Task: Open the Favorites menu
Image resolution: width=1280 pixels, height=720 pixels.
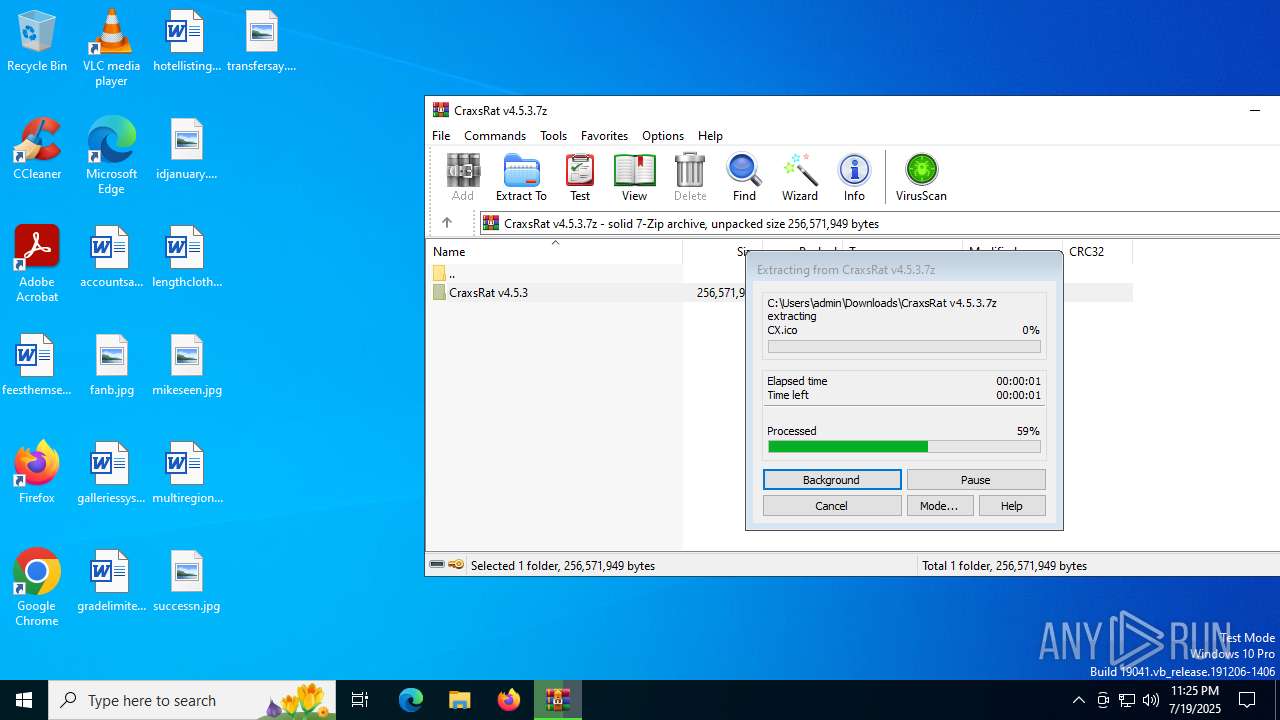Action: coord(604,135)
